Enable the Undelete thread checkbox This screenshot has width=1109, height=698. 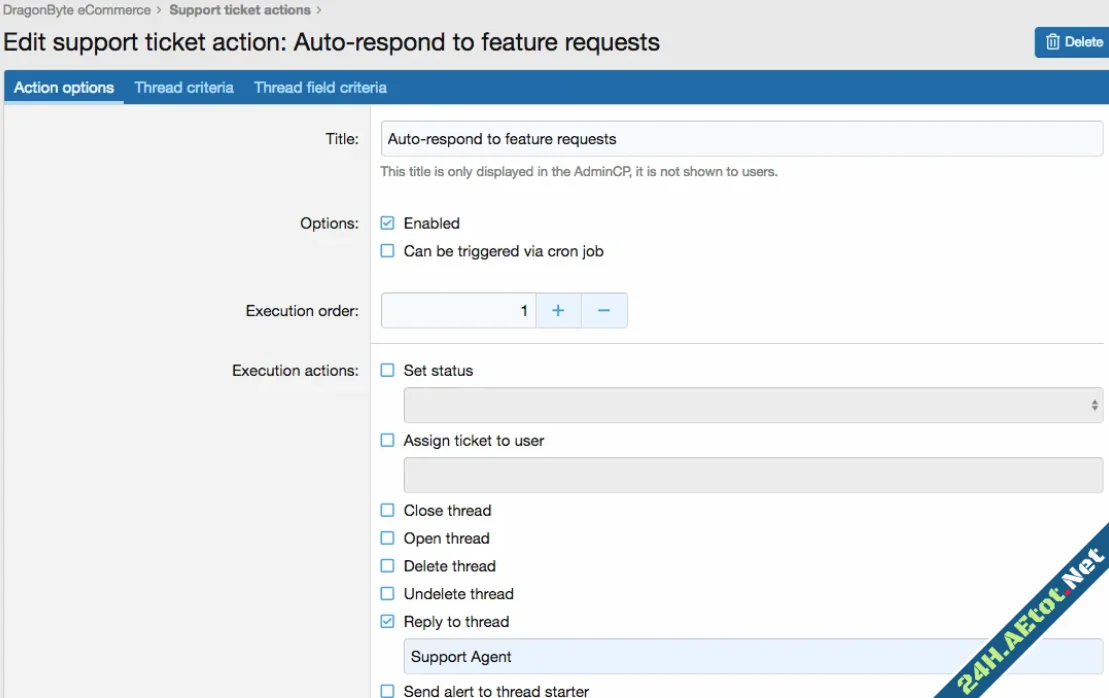click(x=388, y=594)
